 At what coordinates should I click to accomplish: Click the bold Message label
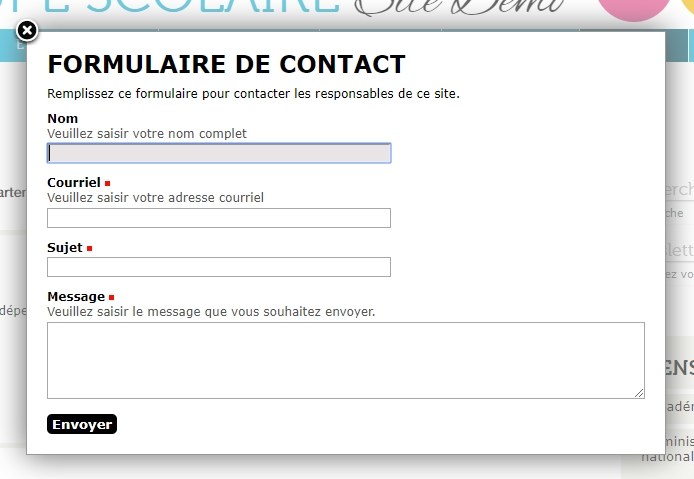(x=76, y=297)
